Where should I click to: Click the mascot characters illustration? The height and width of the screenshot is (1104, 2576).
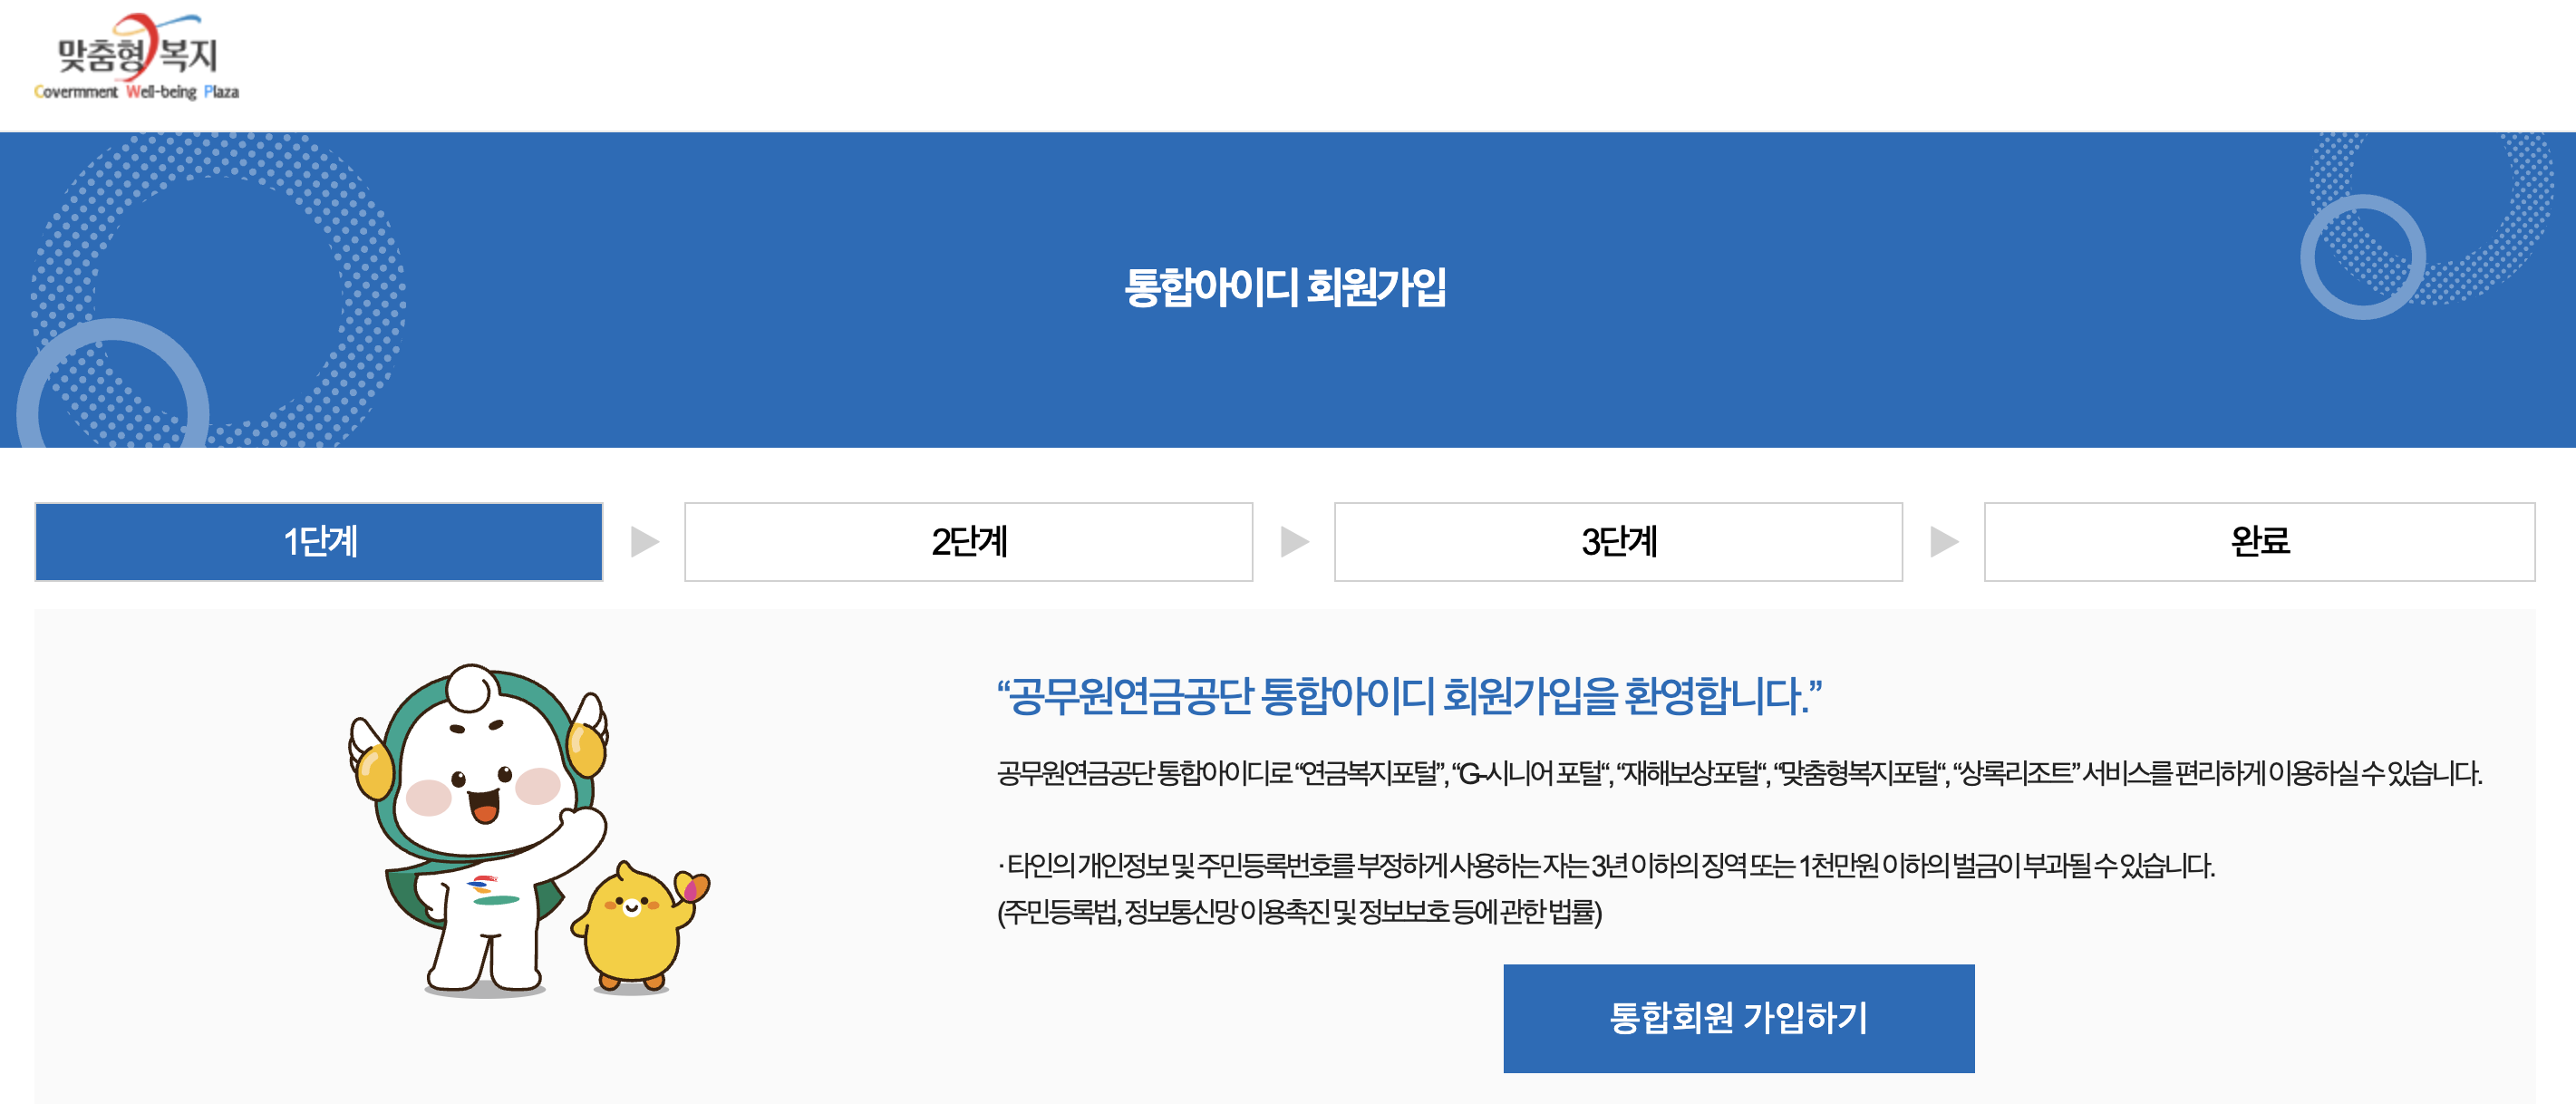[x=529, y=830]
